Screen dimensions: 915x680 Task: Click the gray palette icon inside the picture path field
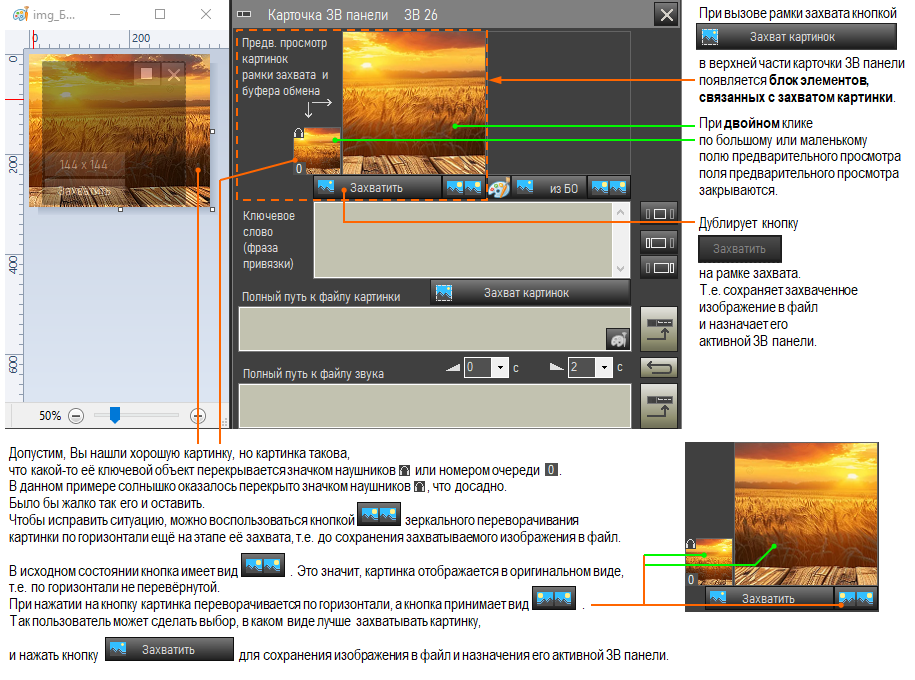tap(618, 339)
